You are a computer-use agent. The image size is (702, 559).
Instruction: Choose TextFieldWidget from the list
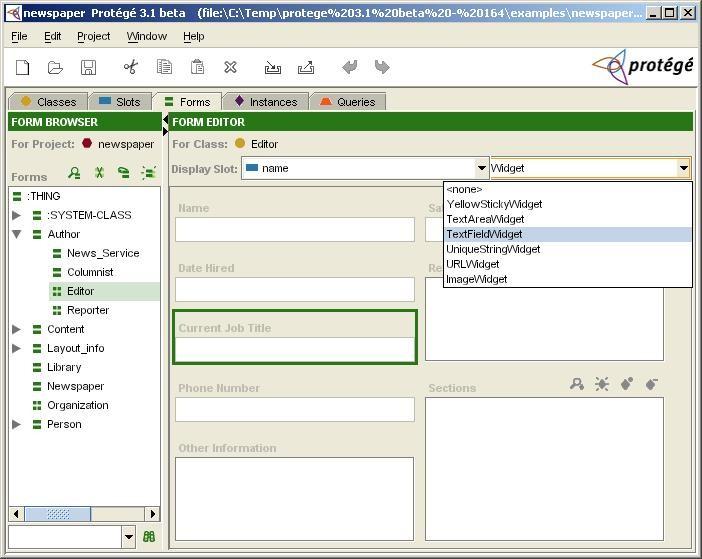pyautogui.click(x=568, y=234)
